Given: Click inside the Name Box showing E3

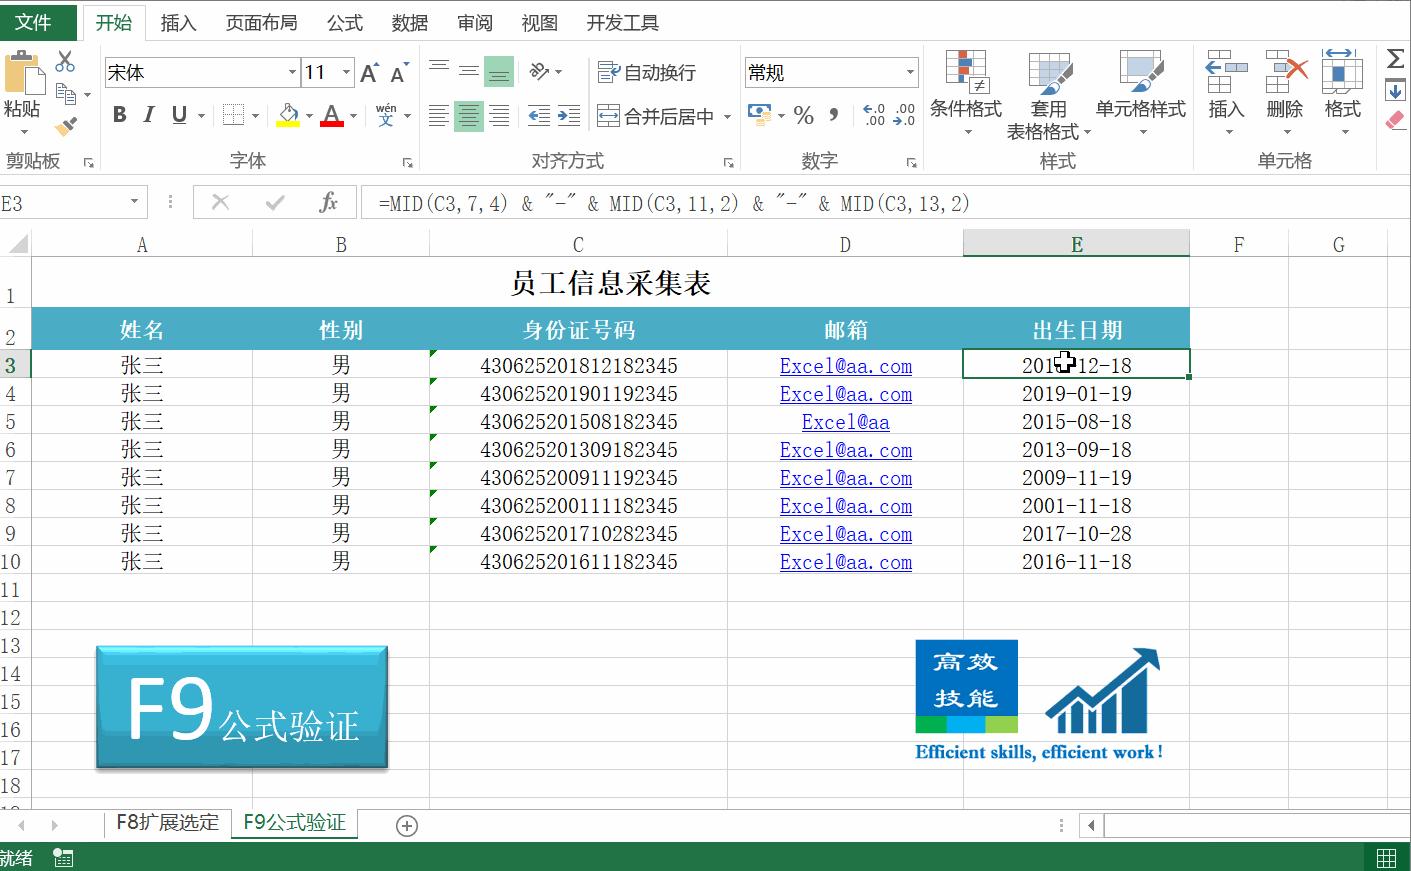Looking at the screenshot, I should click(60, 202).
